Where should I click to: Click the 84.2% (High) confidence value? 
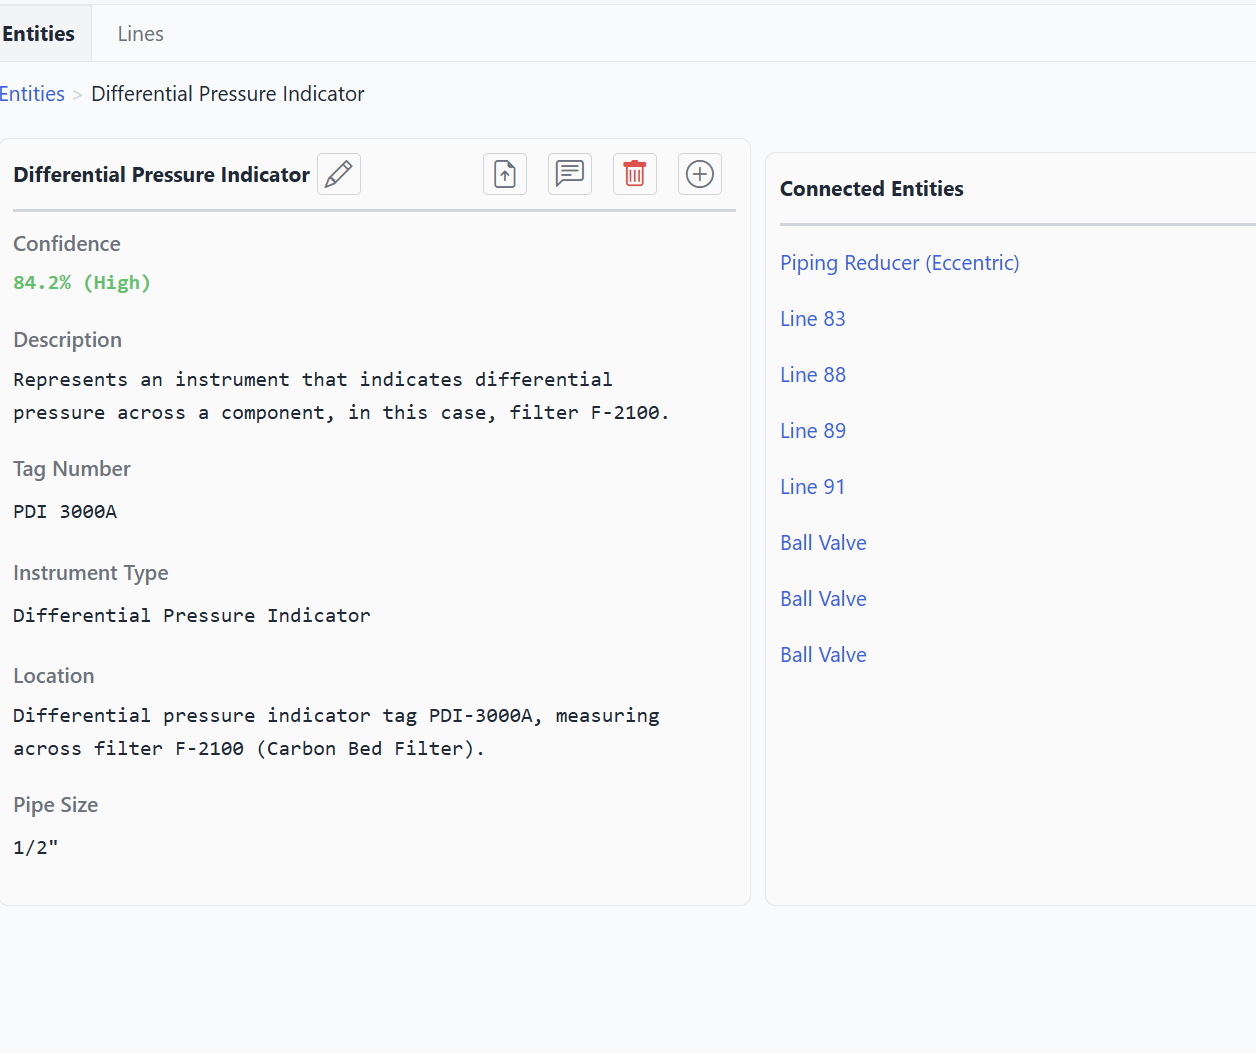82,283
